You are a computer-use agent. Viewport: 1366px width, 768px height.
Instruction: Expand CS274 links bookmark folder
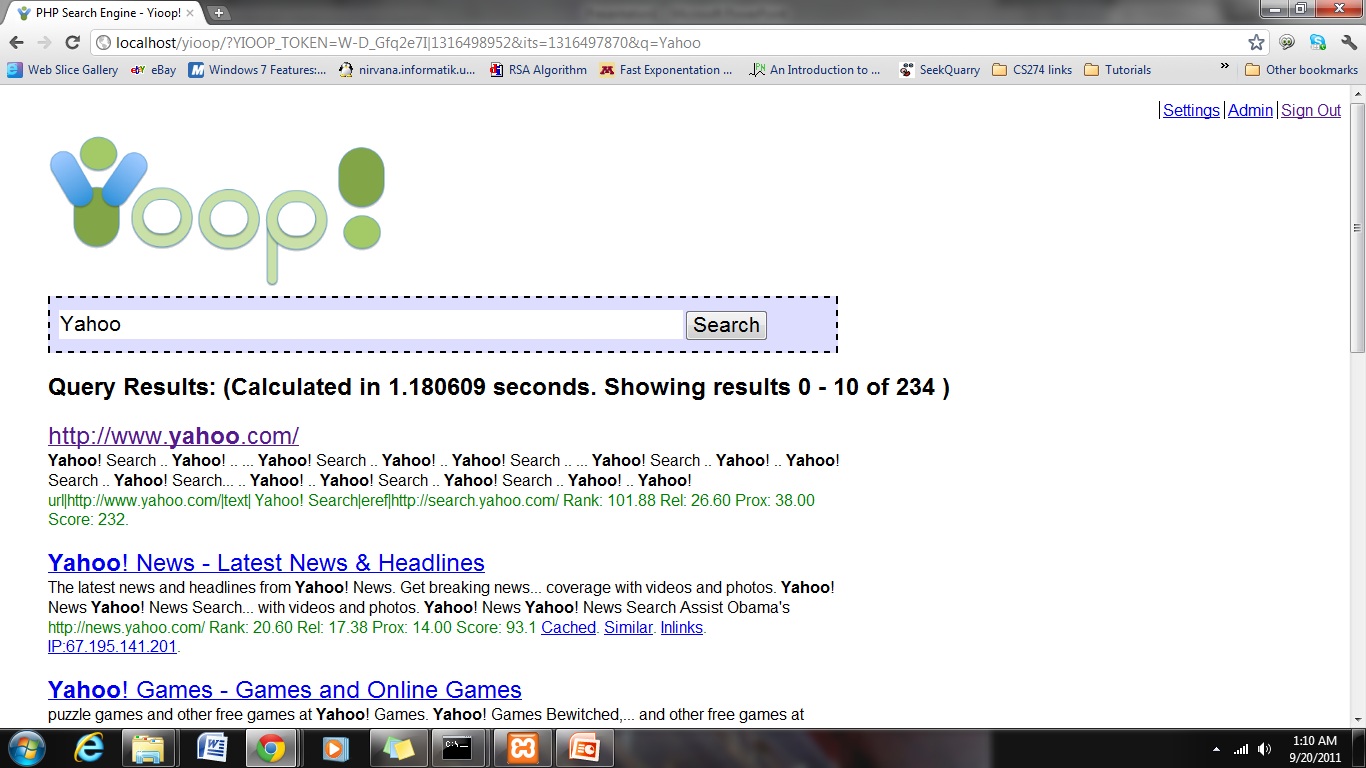pyautogui.click(x=1032, y=70)
